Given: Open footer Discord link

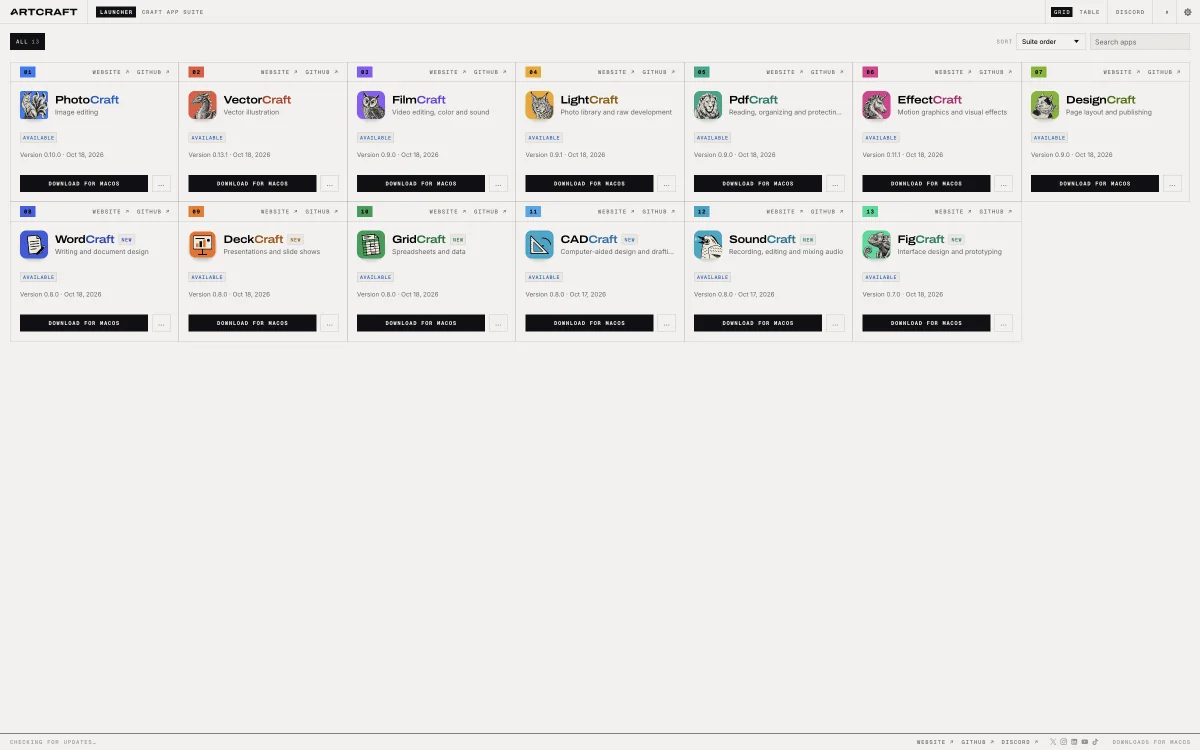Looking at the screenshot, I should 1020,742.
